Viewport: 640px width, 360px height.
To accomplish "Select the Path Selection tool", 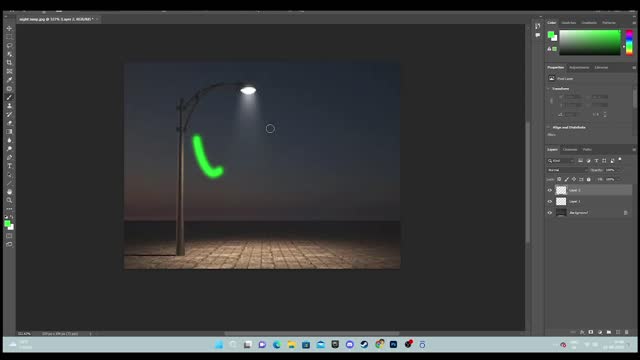I will point(9,174).
